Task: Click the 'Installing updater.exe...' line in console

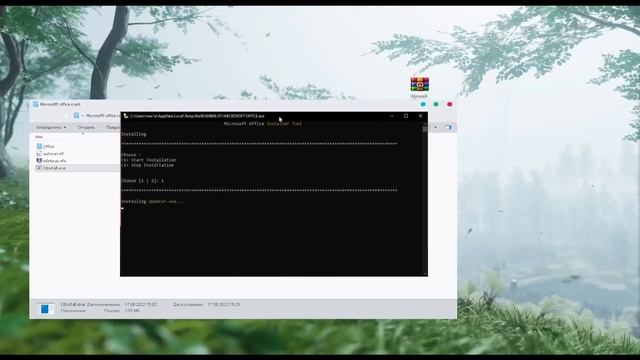Action: coord(152,202)
